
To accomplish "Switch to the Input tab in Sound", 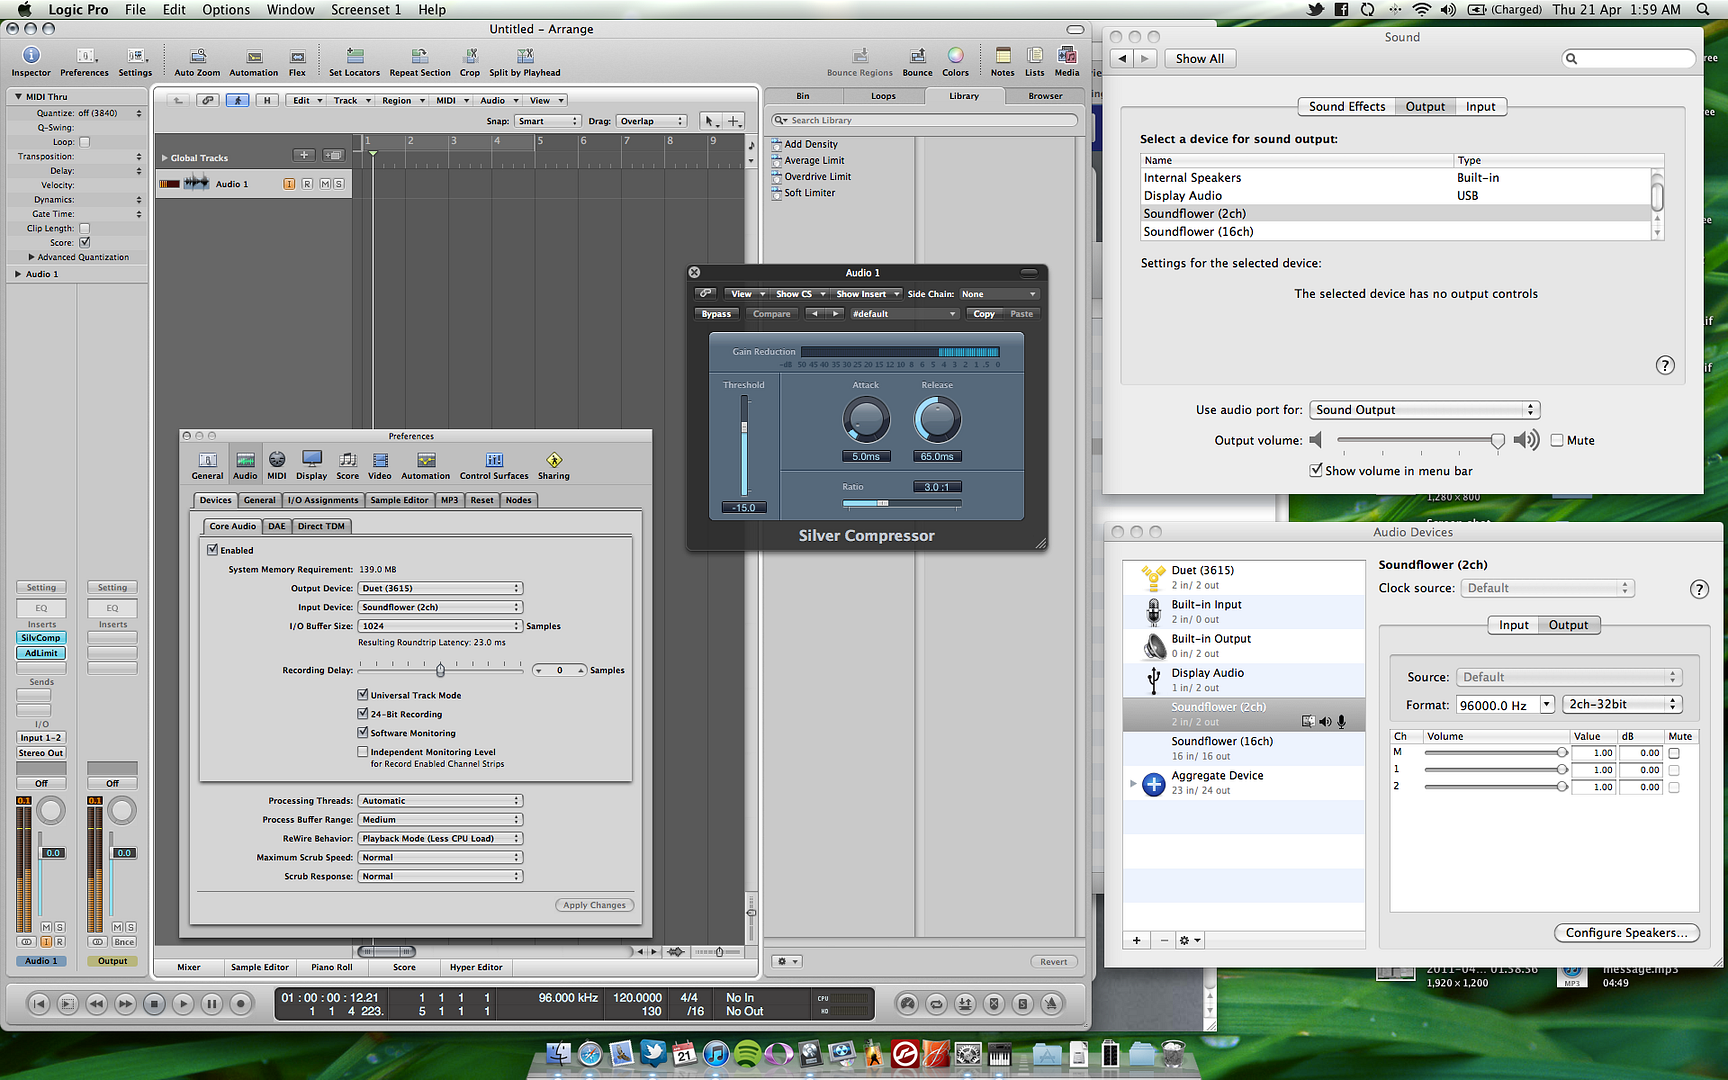I will pyautogui.click(x=1480, y=107).
